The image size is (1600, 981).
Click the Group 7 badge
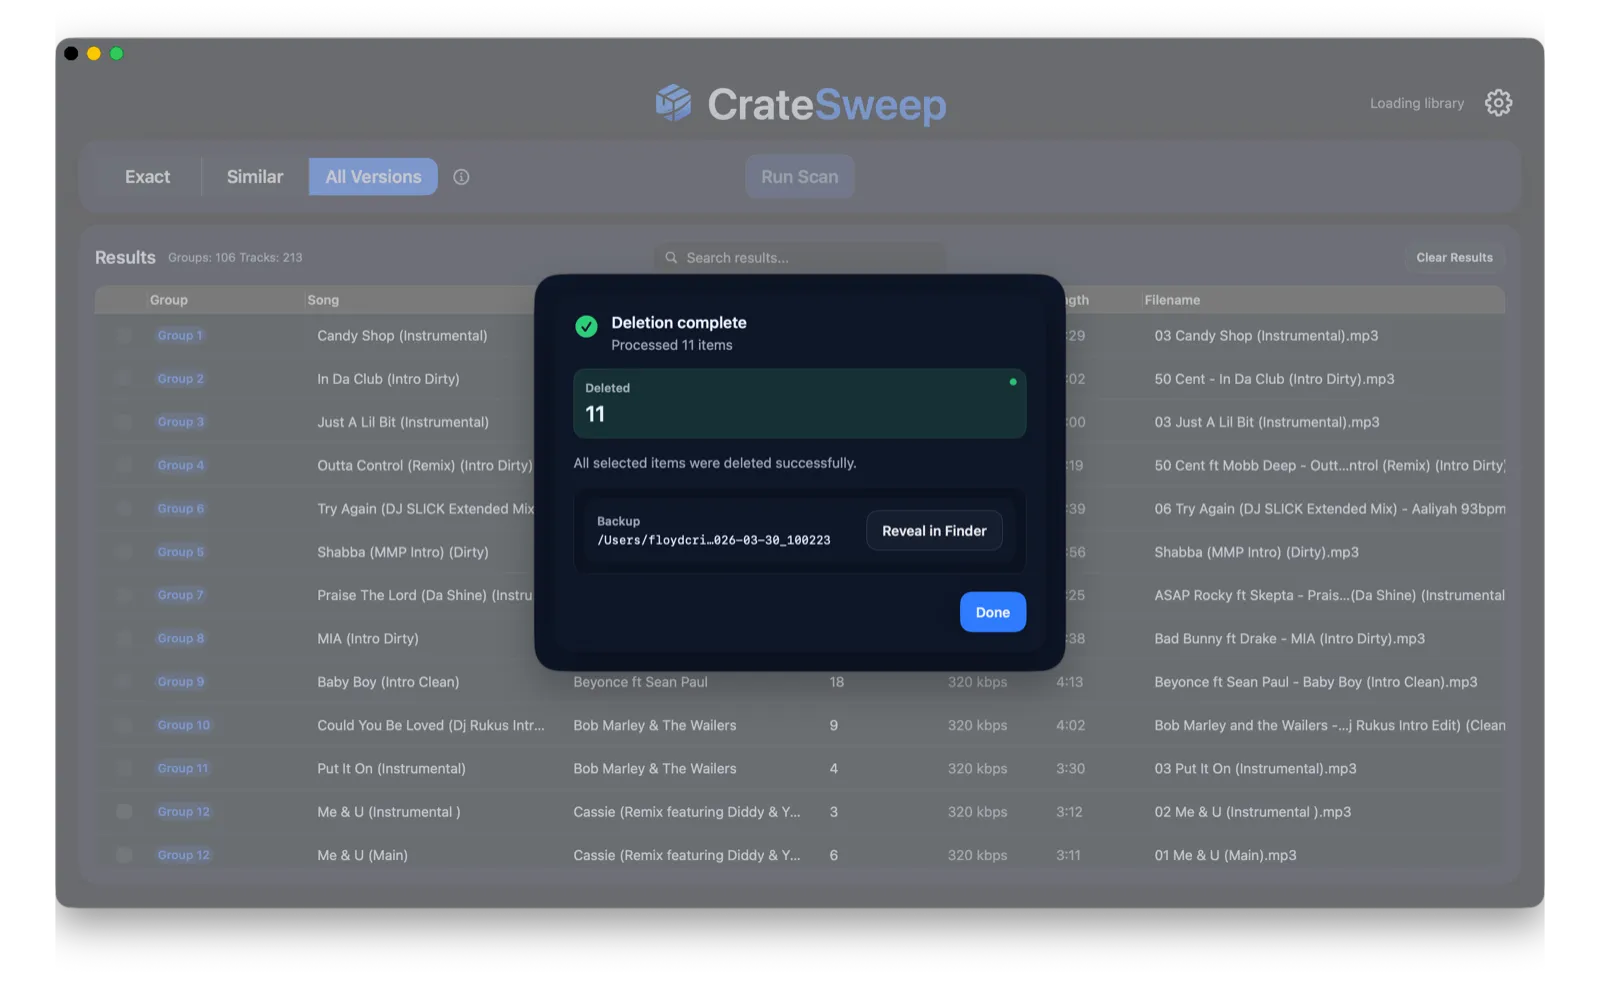[x=180, y=595]
